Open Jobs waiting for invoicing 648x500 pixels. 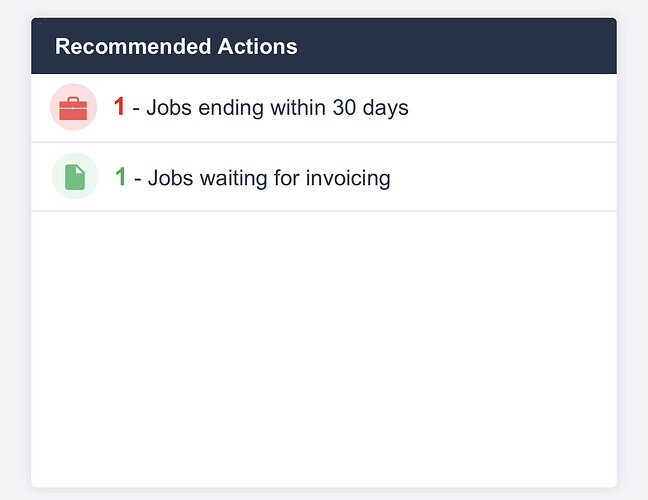[324, 177]
